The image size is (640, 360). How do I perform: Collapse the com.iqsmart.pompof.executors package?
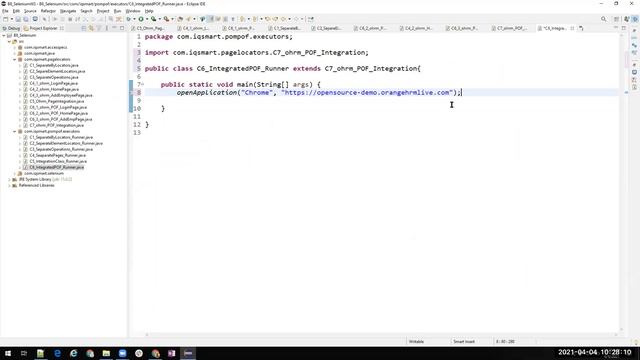pyautogui.click(x=15, y=131)
